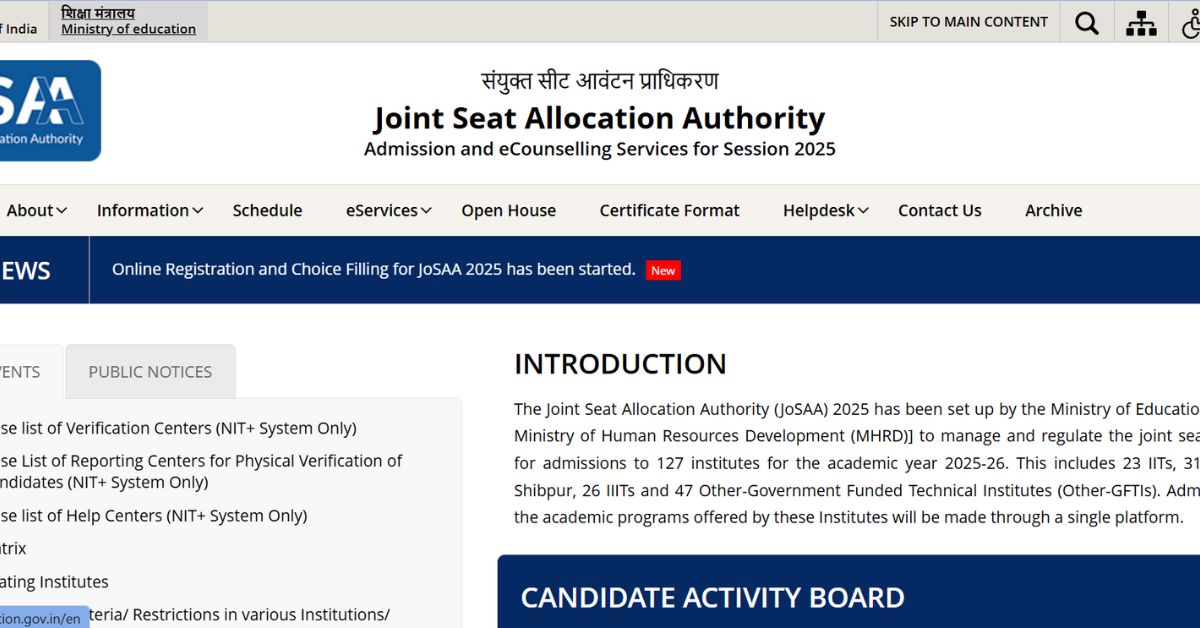
Task: Open list of Help Centers link
Action: [153, 516]
